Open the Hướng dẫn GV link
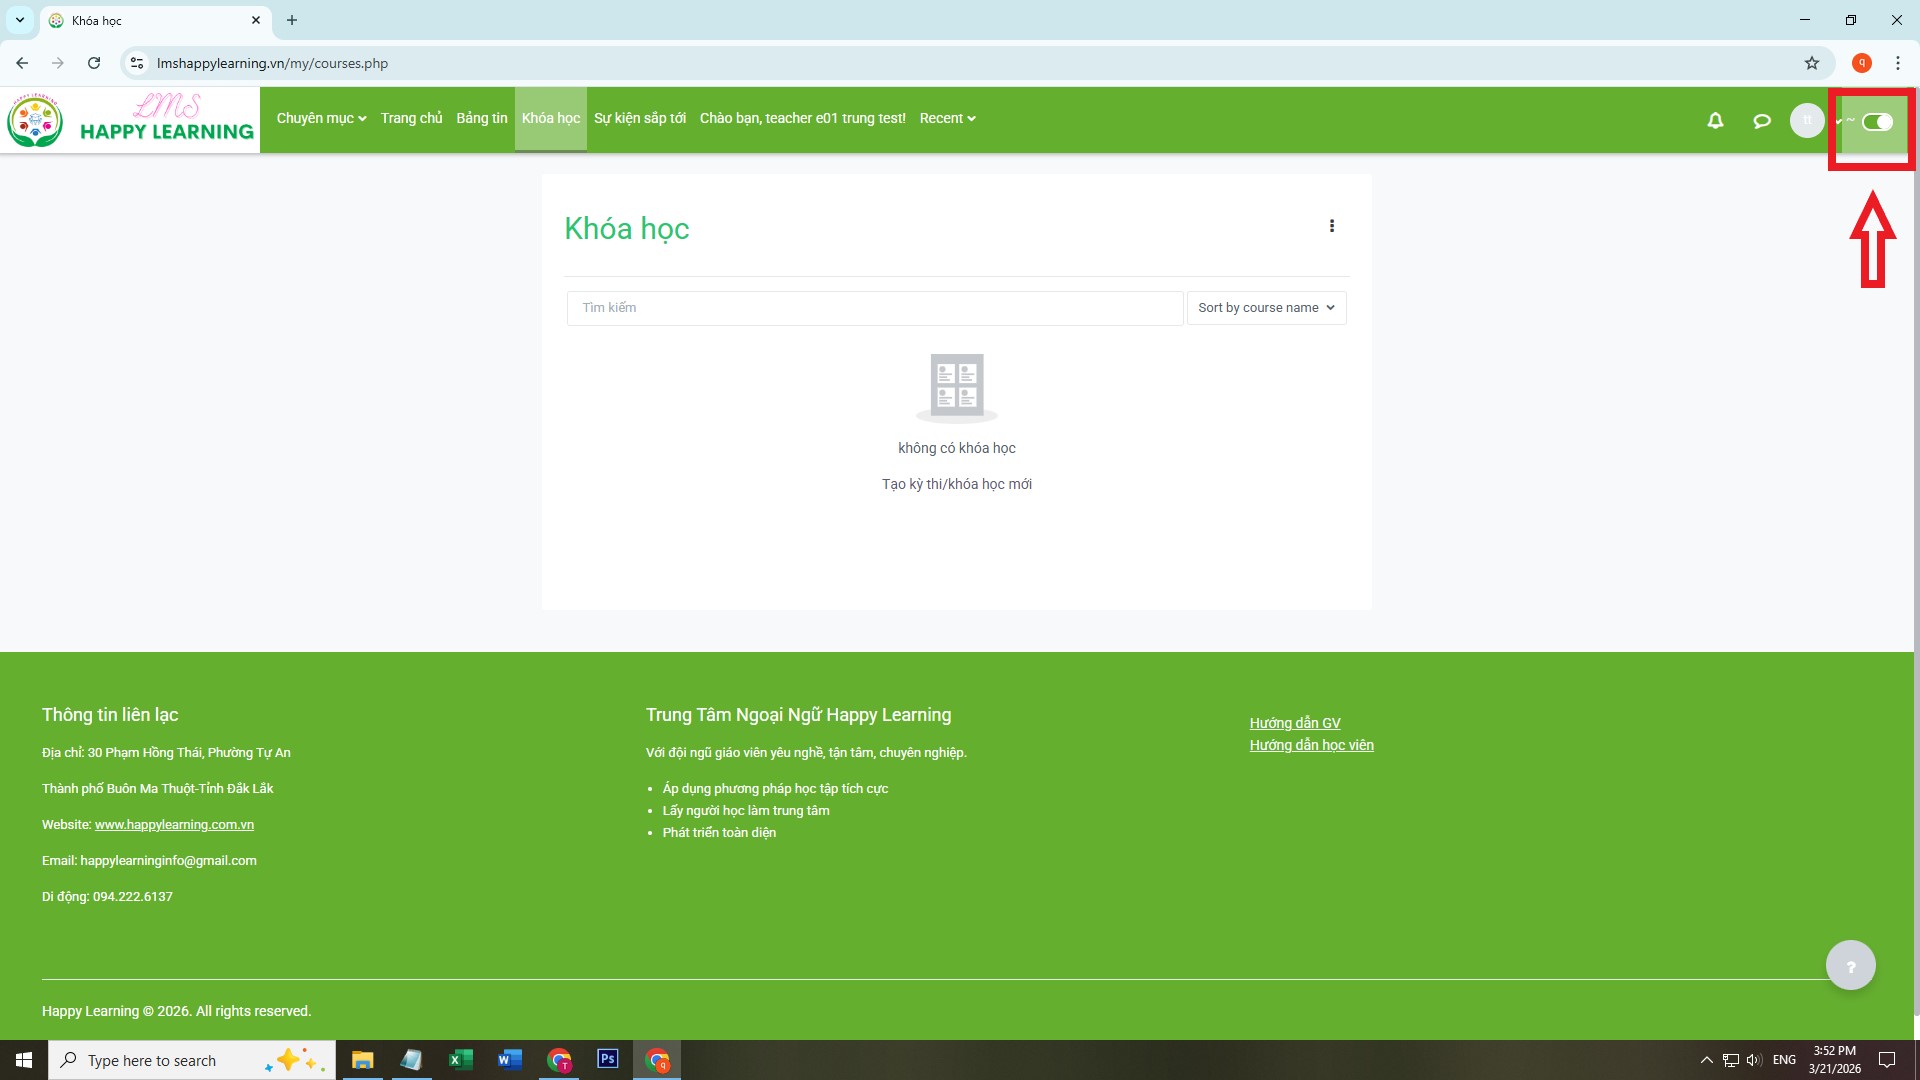The width and height of the screenshot is (1920, 1080). tap(1294, 723)
